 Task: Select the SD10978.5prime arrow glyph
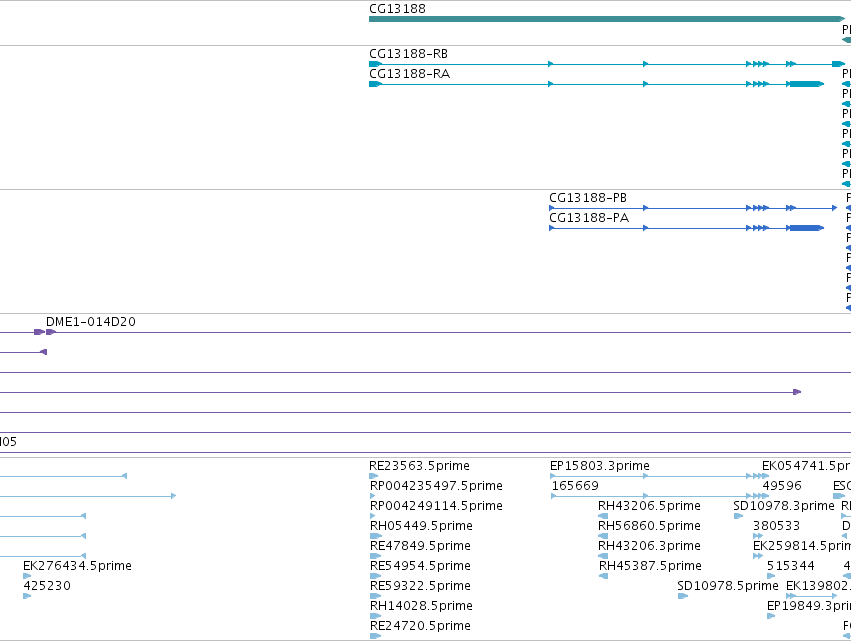pos(683,596)
